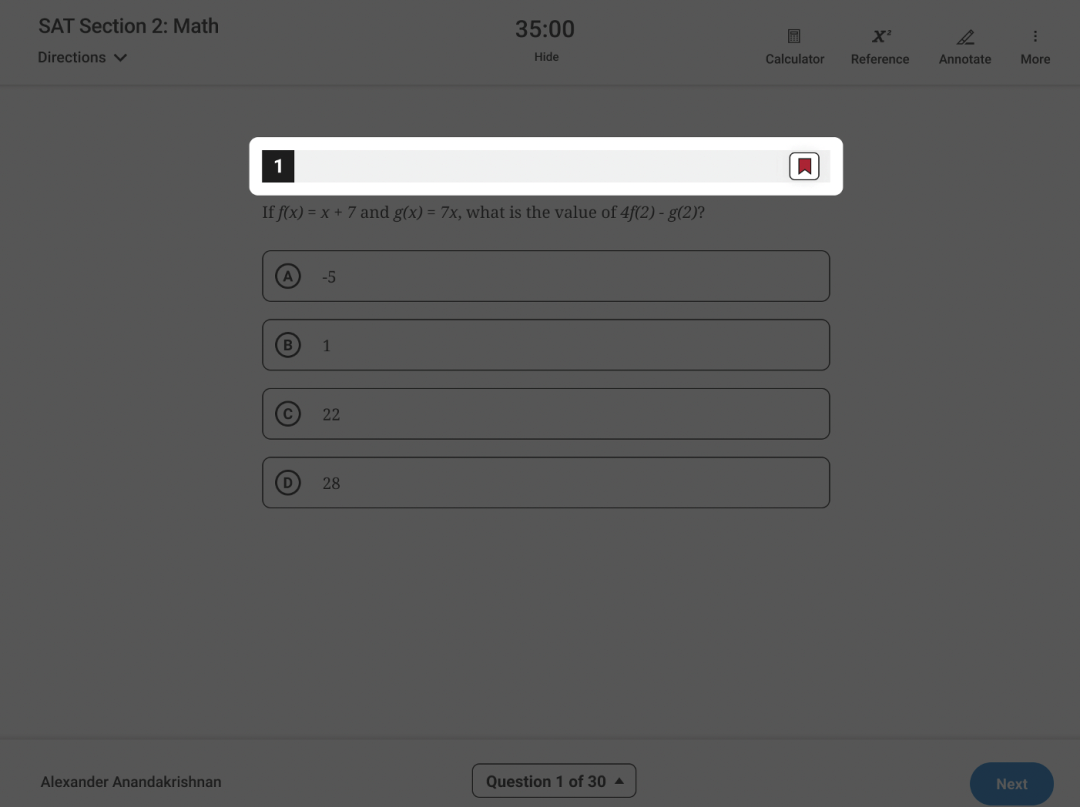Screen dimensions: 1080x807
Task: Click the up arrow in question navigator
Action: (x=619, y=781)
